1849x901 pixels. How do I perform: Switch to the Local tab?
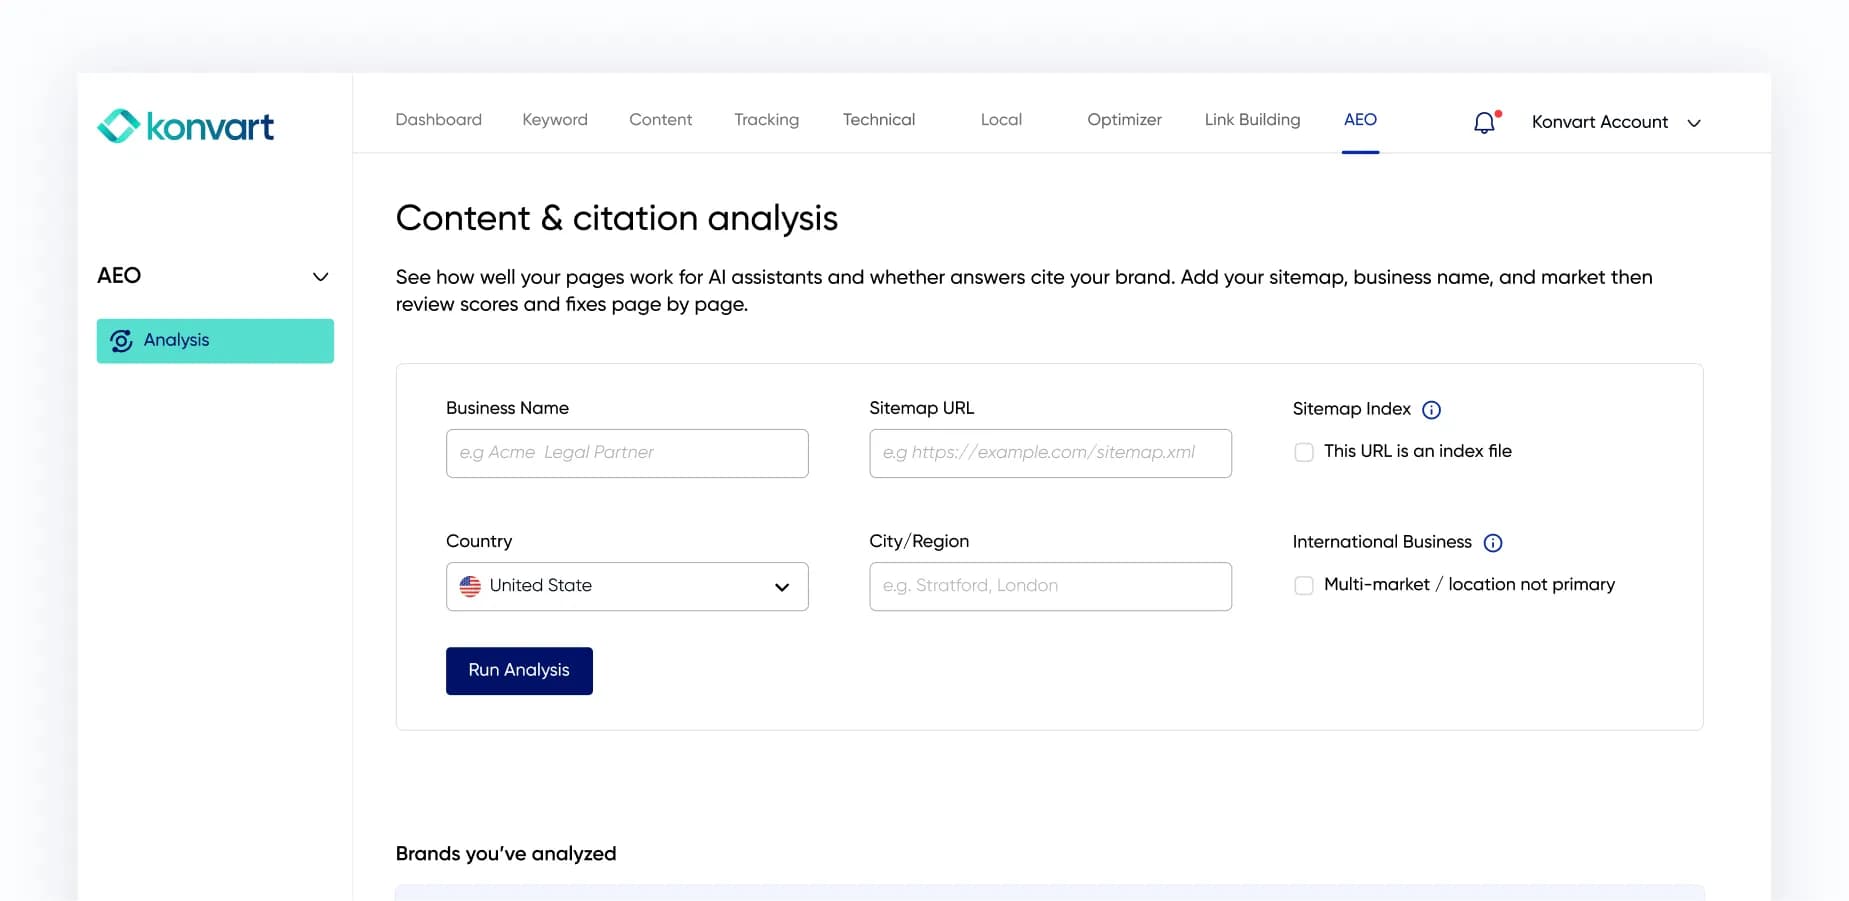tap(1001, 119)
